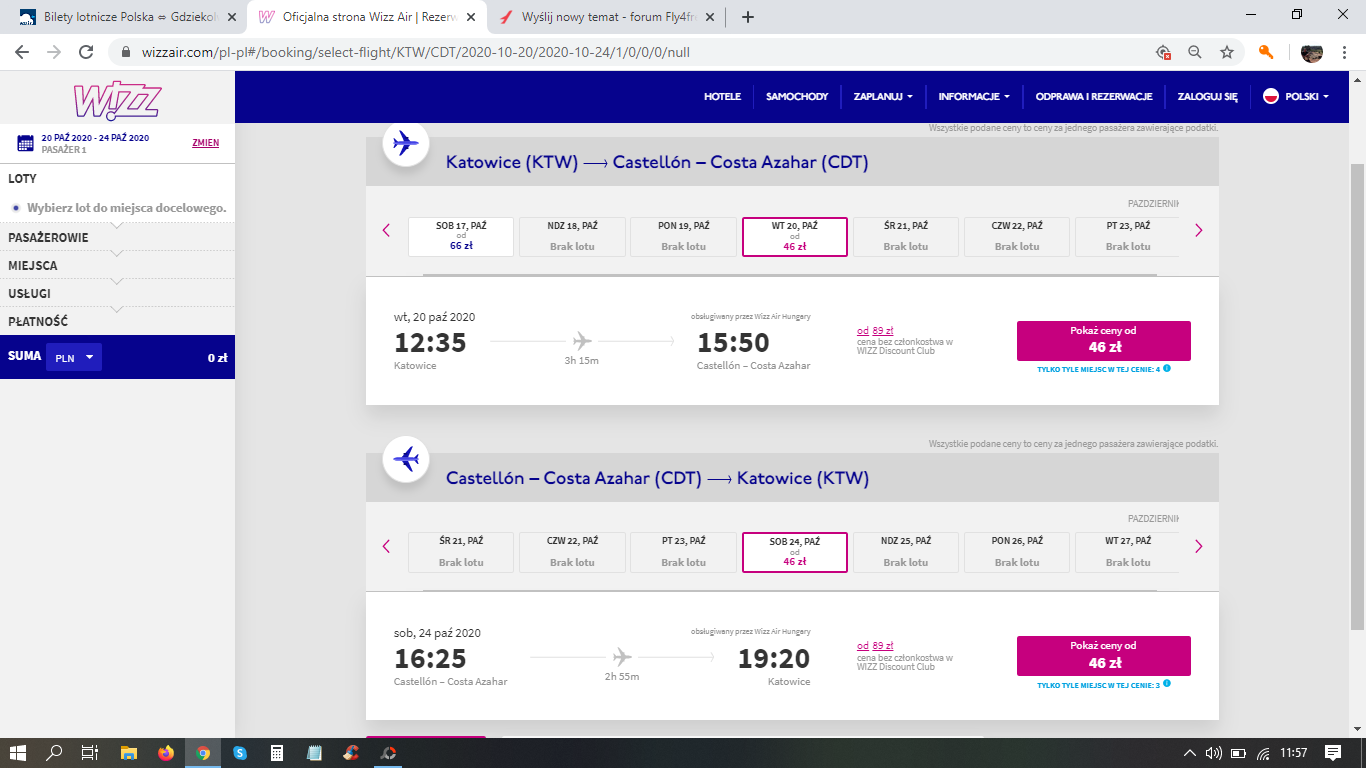Click the Wizz Air logo

pyautogui.click(x=117, y=101)
